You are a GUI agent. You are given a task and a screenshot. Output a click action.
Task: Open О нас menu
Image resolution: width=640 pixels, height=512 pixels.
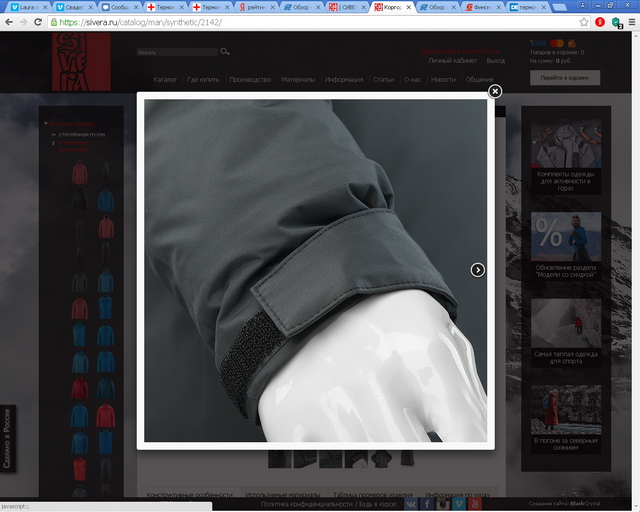(x=412, y=80)
